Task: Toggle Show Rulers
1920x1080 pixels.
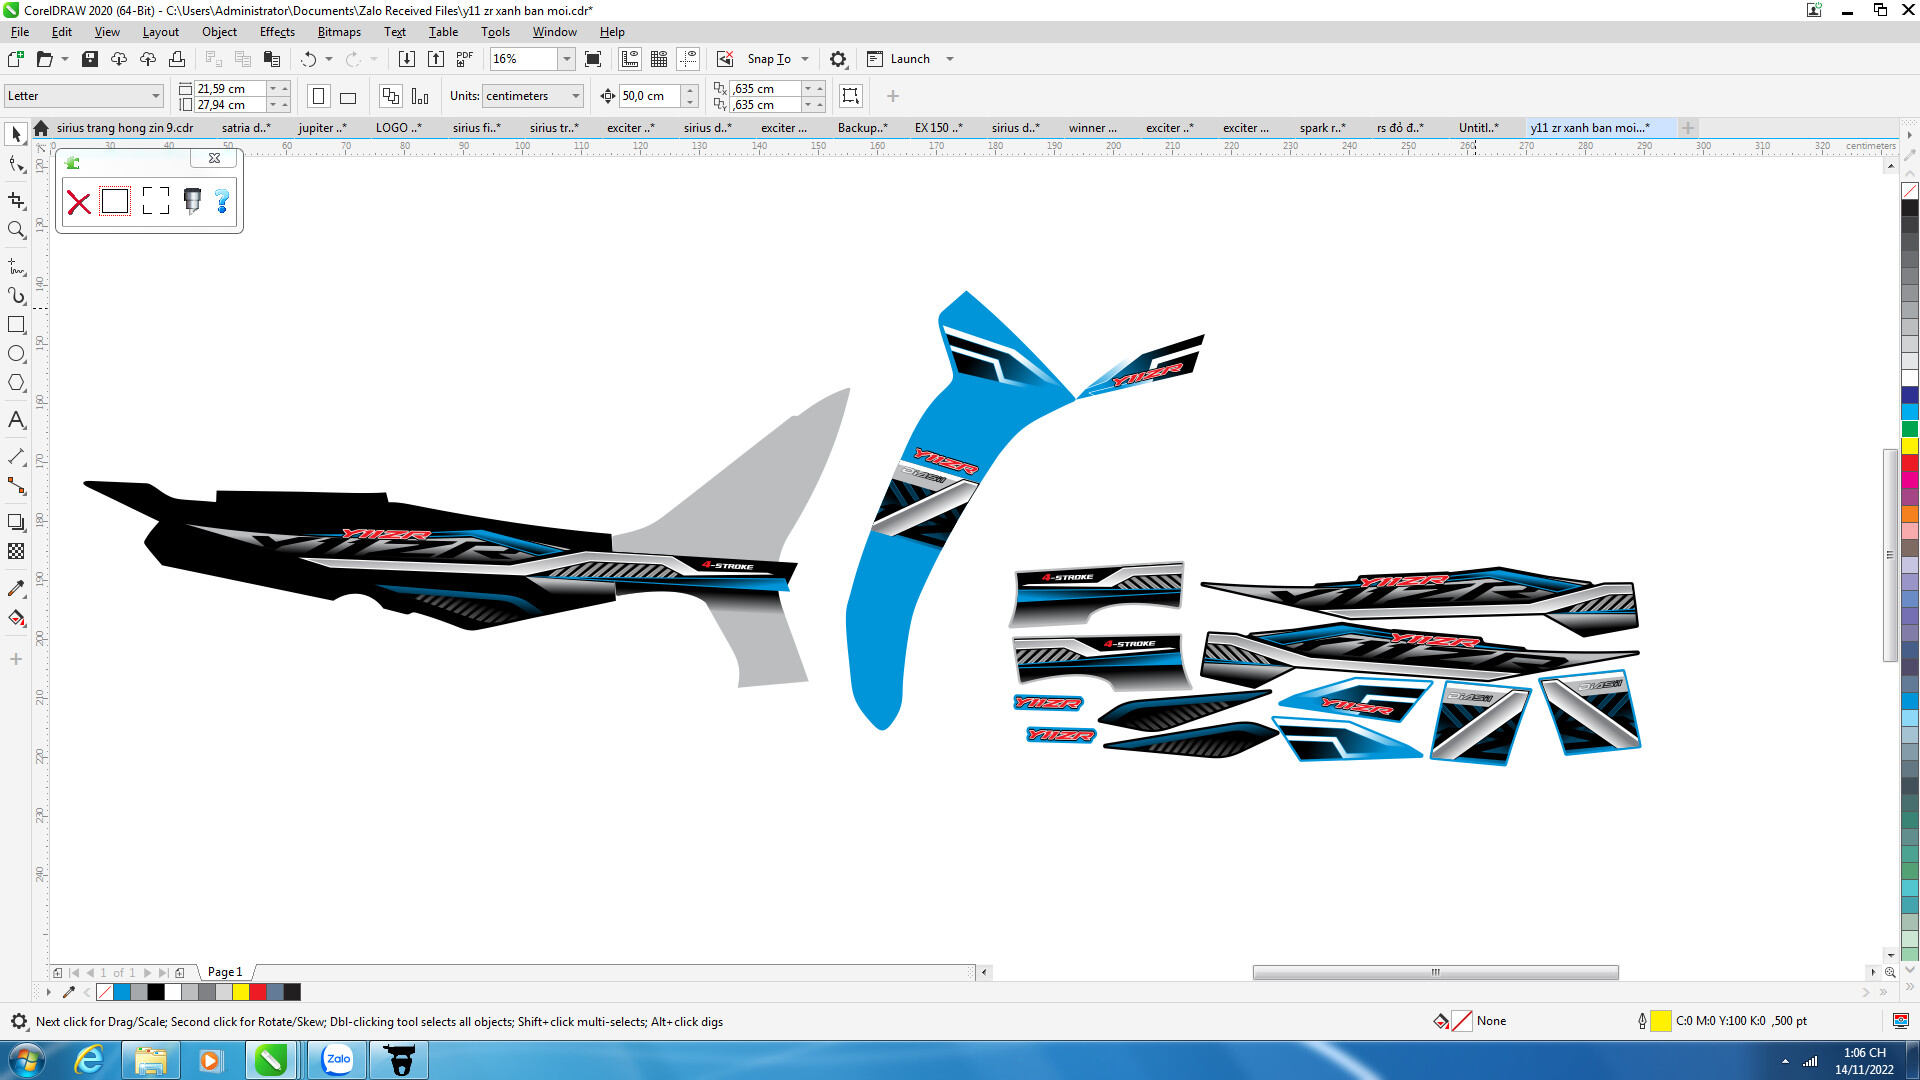Action: (x=630, y=59)
